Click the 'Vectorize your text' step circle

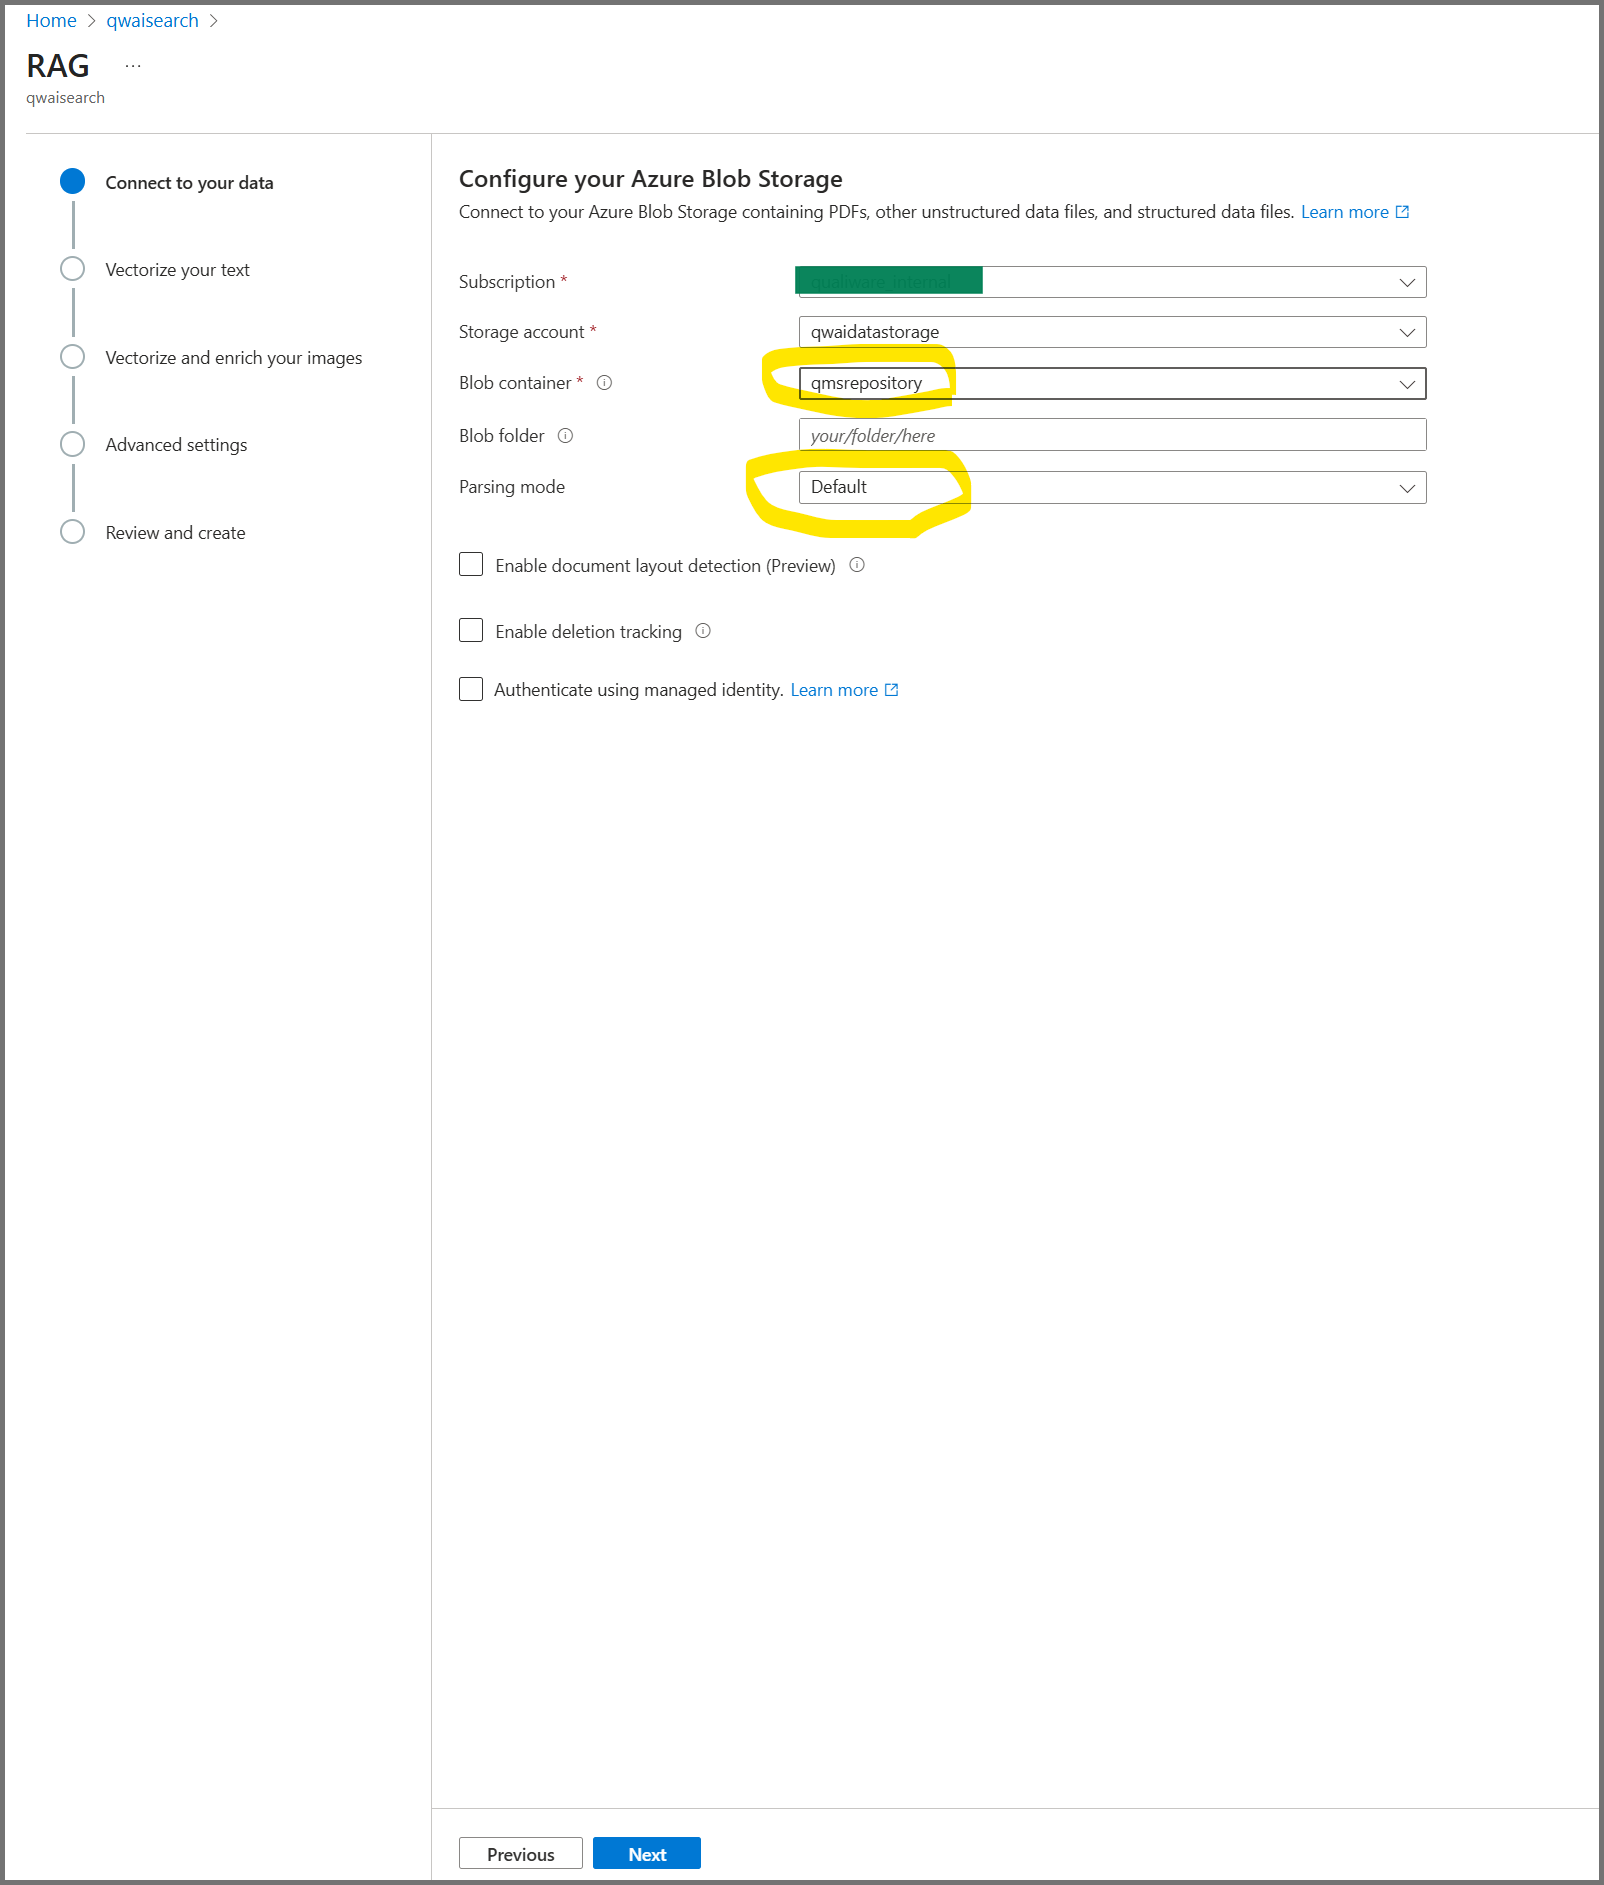coord(72,269)
